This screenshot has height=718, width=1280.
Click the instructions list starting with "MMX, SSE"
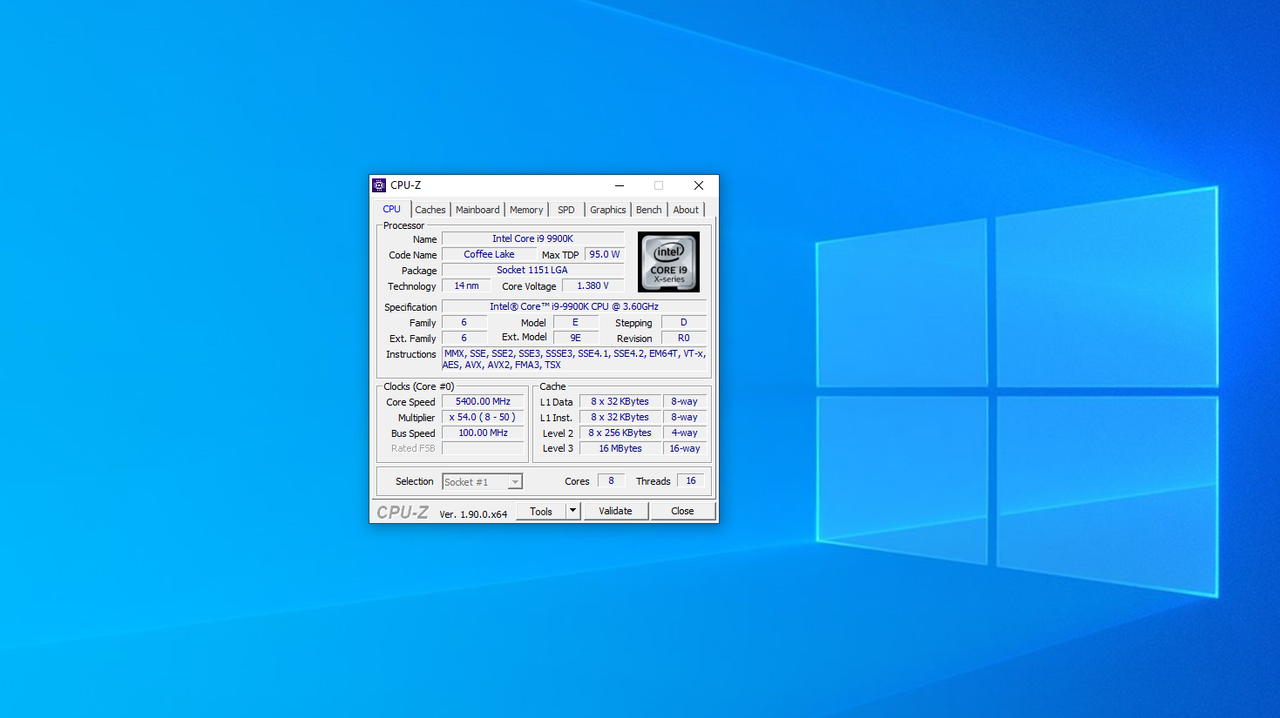[x=574, y=360]
